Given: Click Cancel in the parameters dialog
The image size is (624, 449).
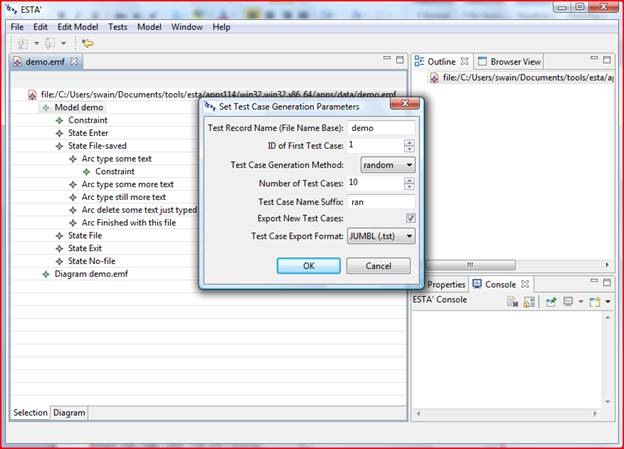Looking at the screenshot, I should point(378,266).
